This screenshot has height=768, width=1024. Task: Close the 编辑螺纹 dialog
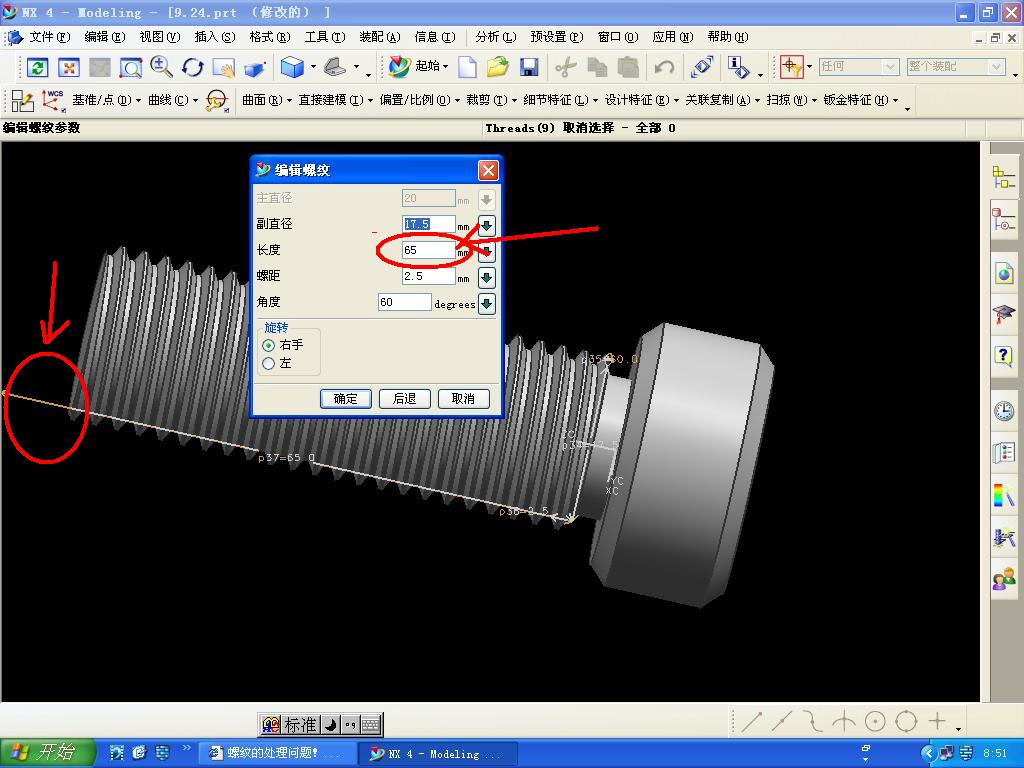point(488,171)
